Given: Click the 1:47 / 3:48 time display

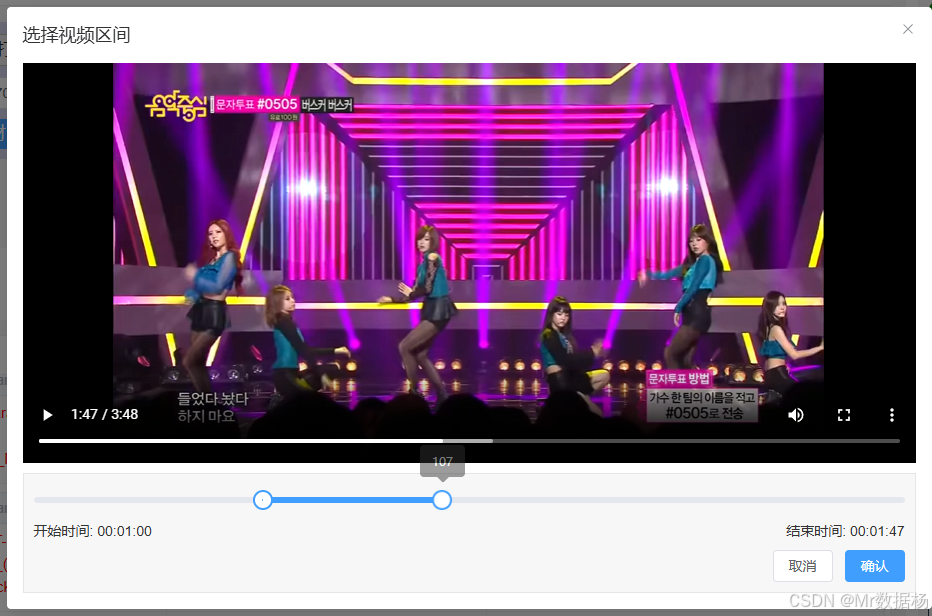Looking at the screenshot, I should click(105, 414).
